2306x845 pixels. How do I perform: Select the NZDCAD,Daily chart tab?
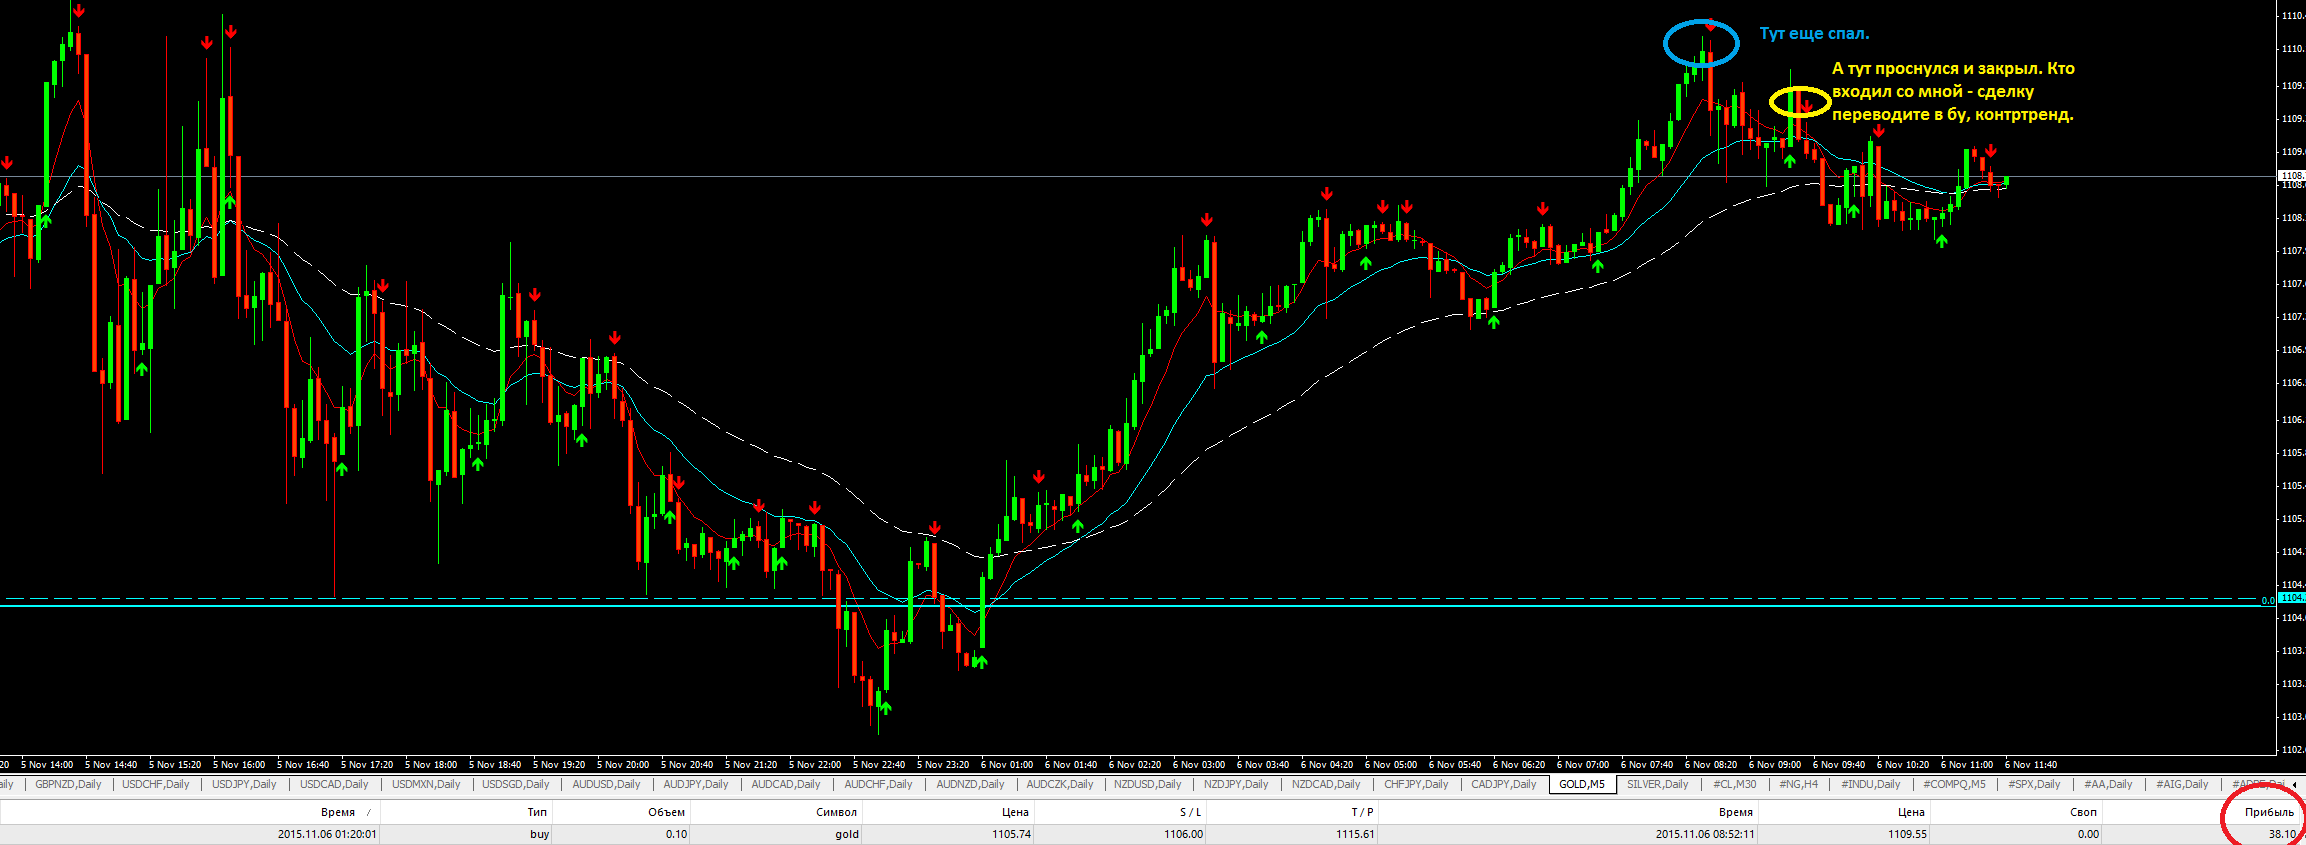pyautogui.click(x=1326, y=785)
